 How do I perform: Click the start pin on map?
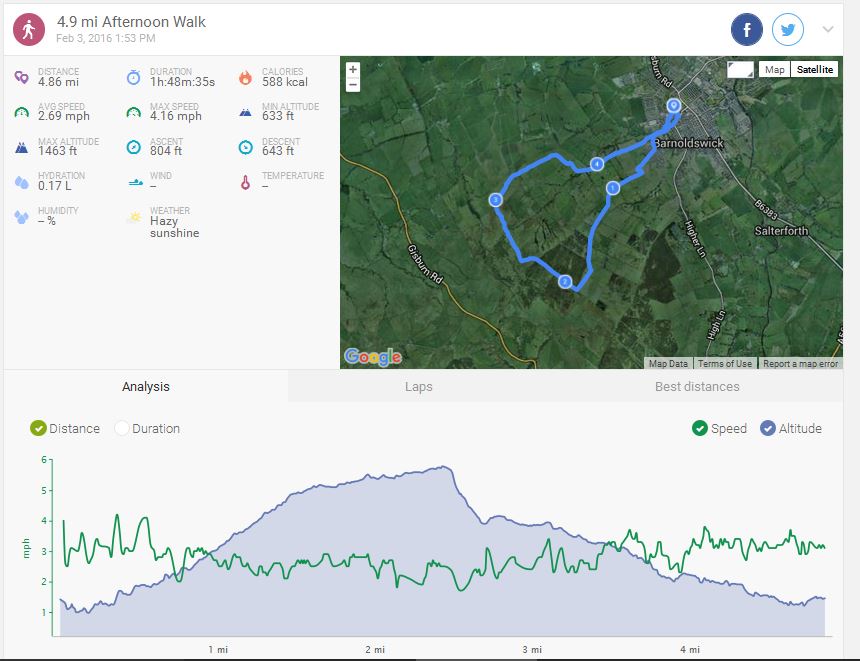674,105
